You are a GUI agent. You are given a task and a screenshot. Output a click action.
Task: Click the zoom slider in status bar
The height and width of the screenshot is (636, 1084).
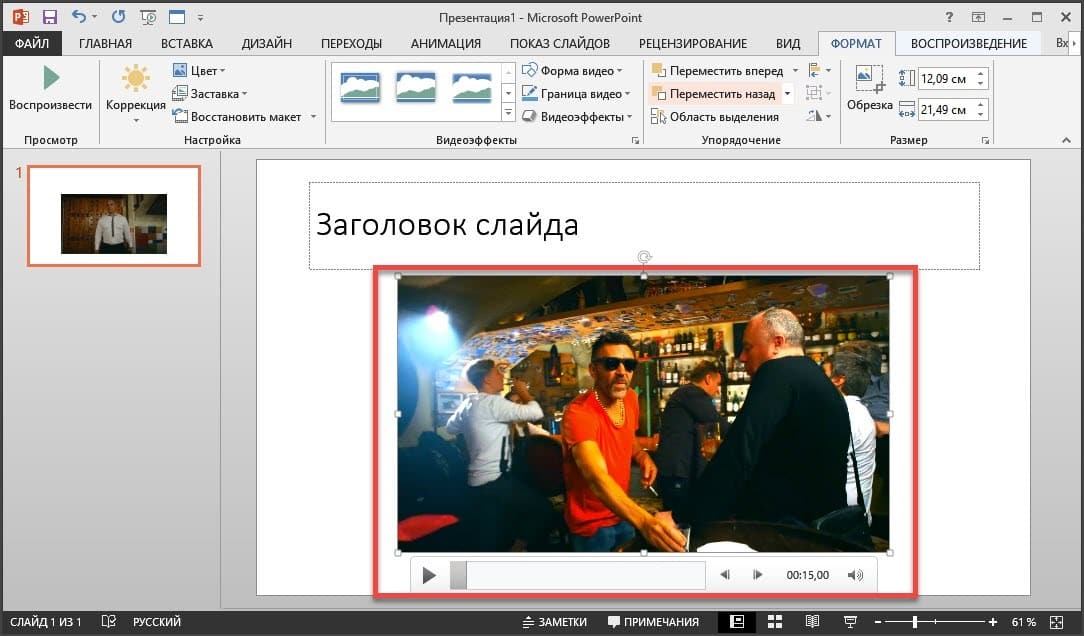935,622
